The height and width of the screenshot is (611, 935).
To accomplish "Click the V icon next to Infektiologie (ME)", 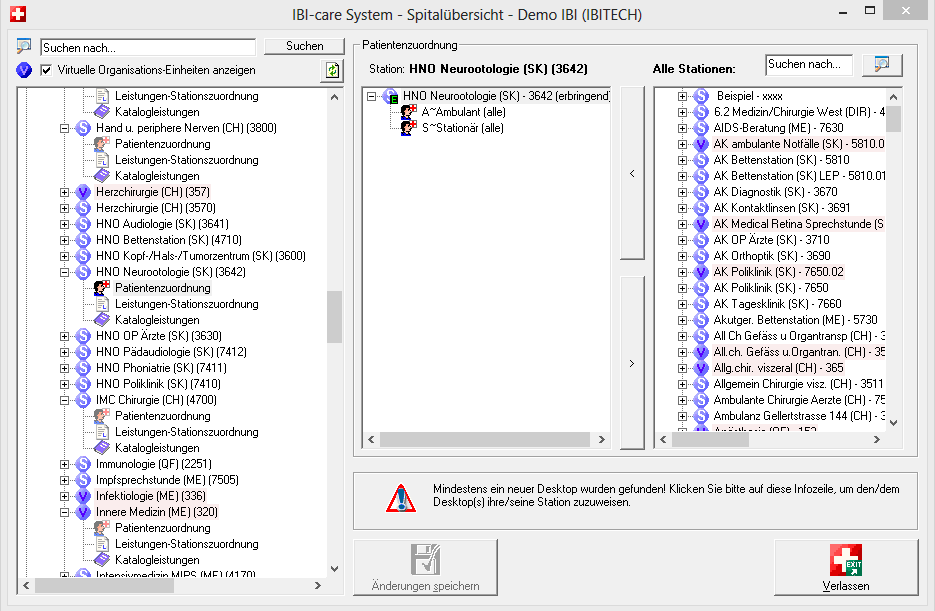I will (x=84, y=496).
